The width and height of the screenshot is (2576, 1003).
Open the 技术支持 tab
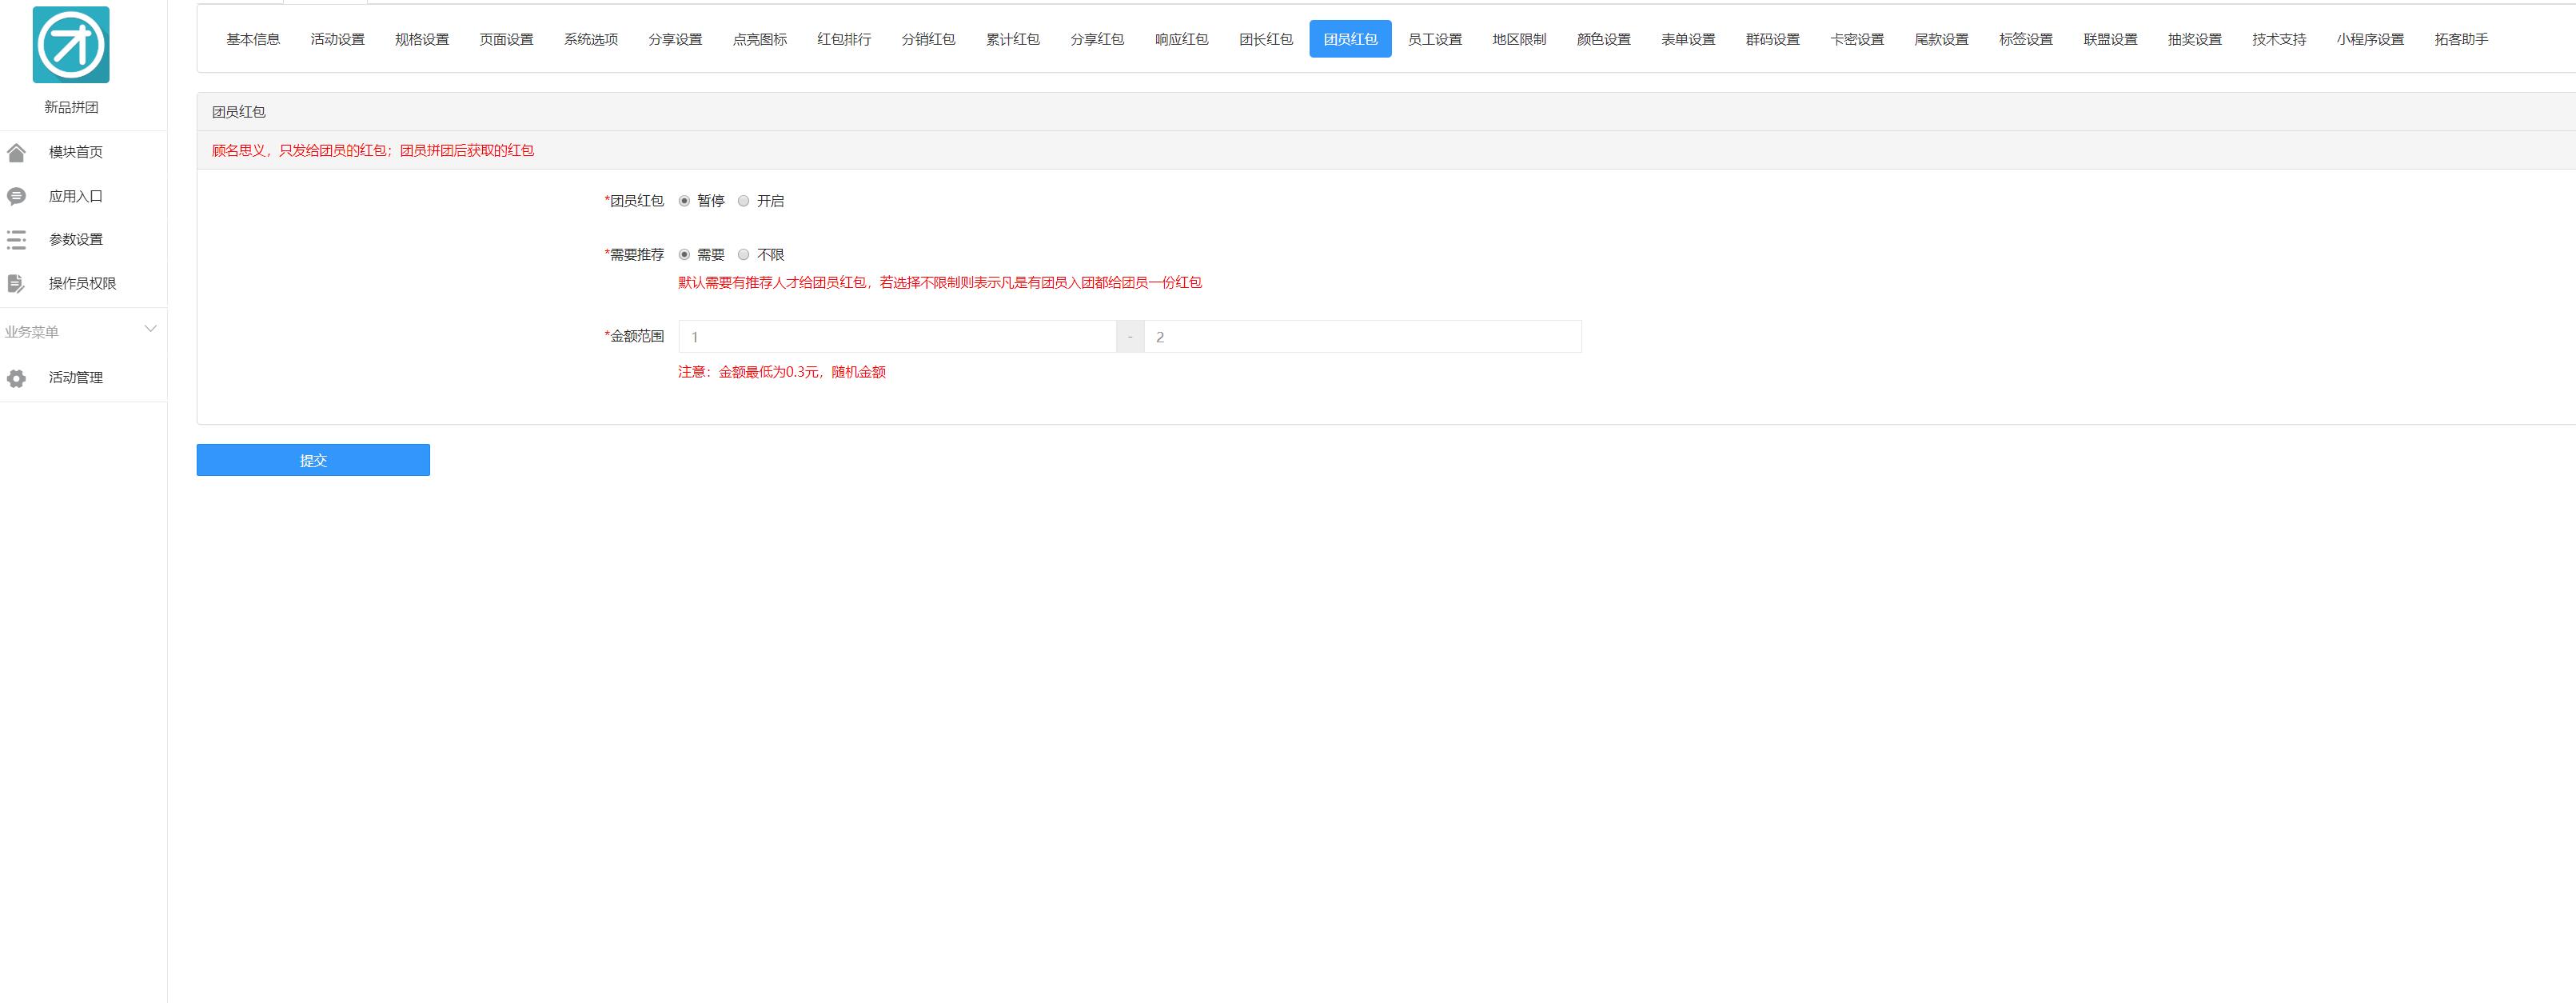click(x=2279, y=39)
